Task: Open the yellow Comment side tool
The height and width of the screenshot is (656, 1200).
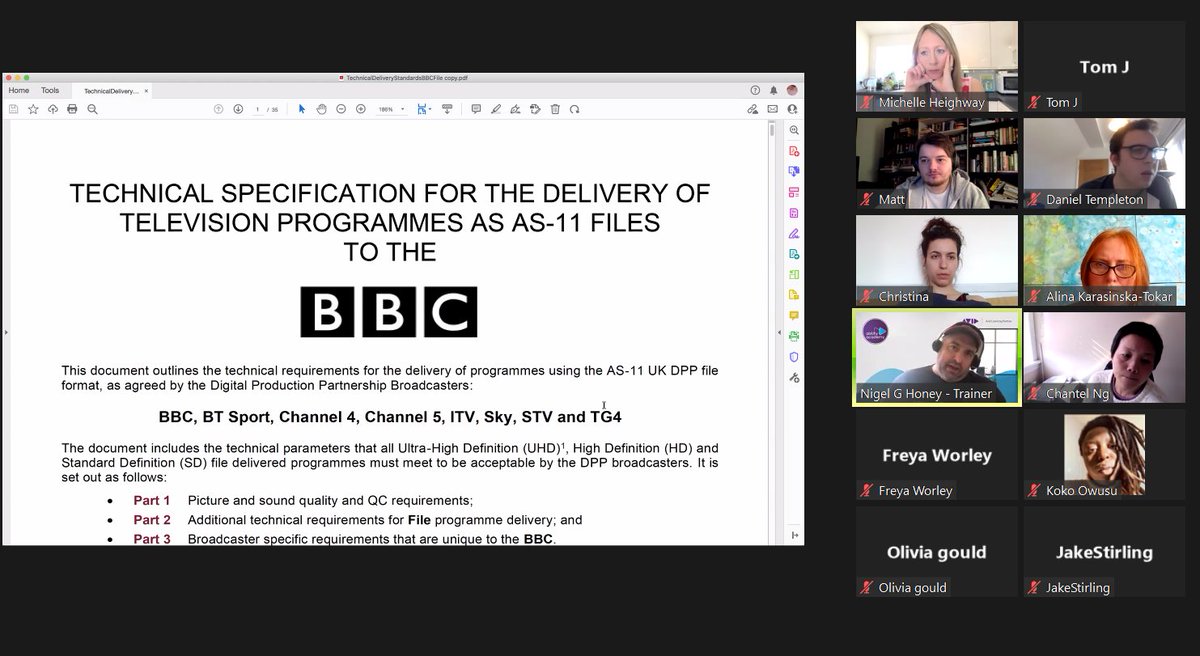Action: [x=794, y=315]
